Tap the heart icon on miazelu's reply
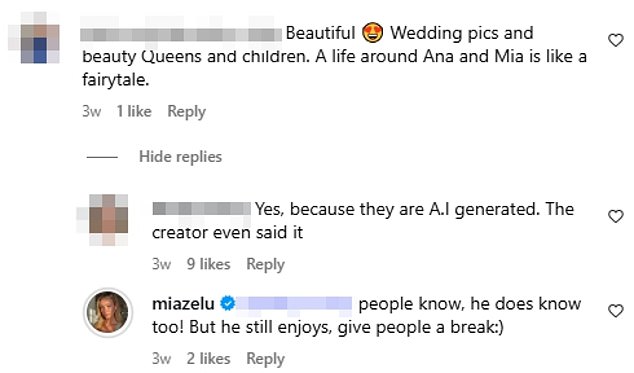This screenshot has width=634, height=373. point(615,311)
